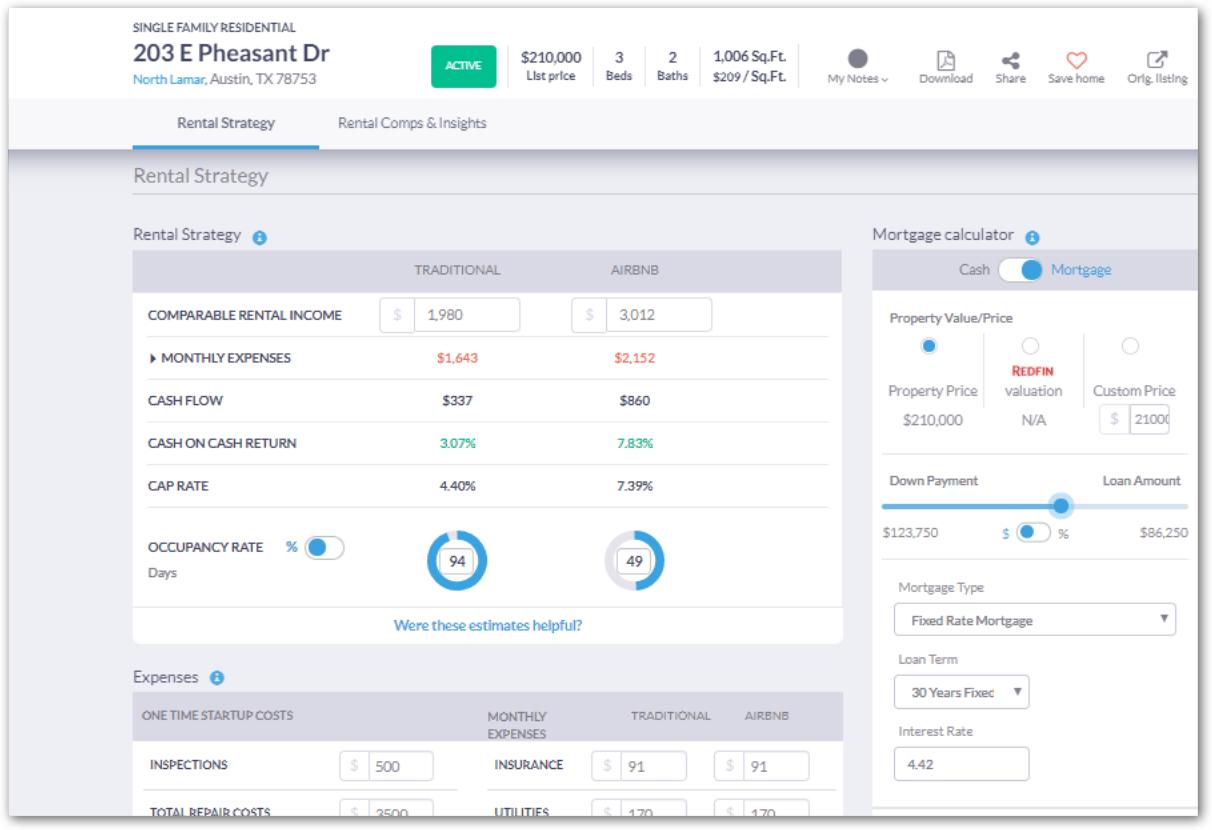Click the Airbnb cap rate 7.39%

634,486
